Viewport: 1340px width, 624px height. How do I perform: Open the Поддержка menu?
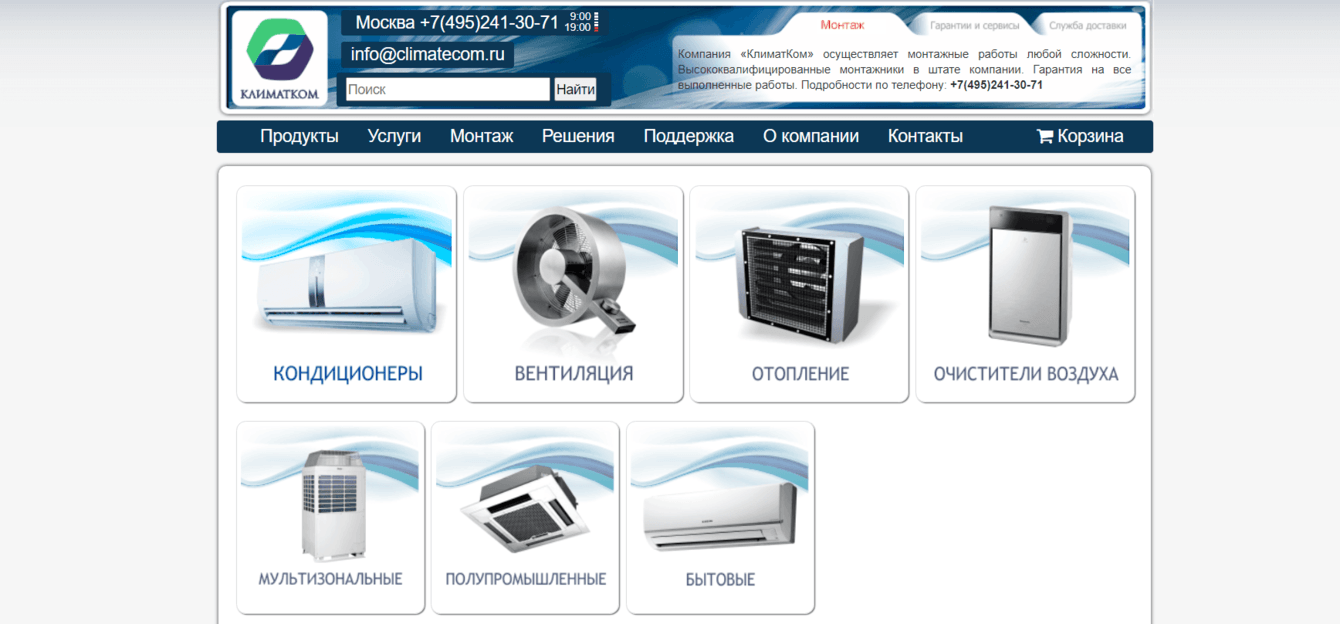[688, 136]
